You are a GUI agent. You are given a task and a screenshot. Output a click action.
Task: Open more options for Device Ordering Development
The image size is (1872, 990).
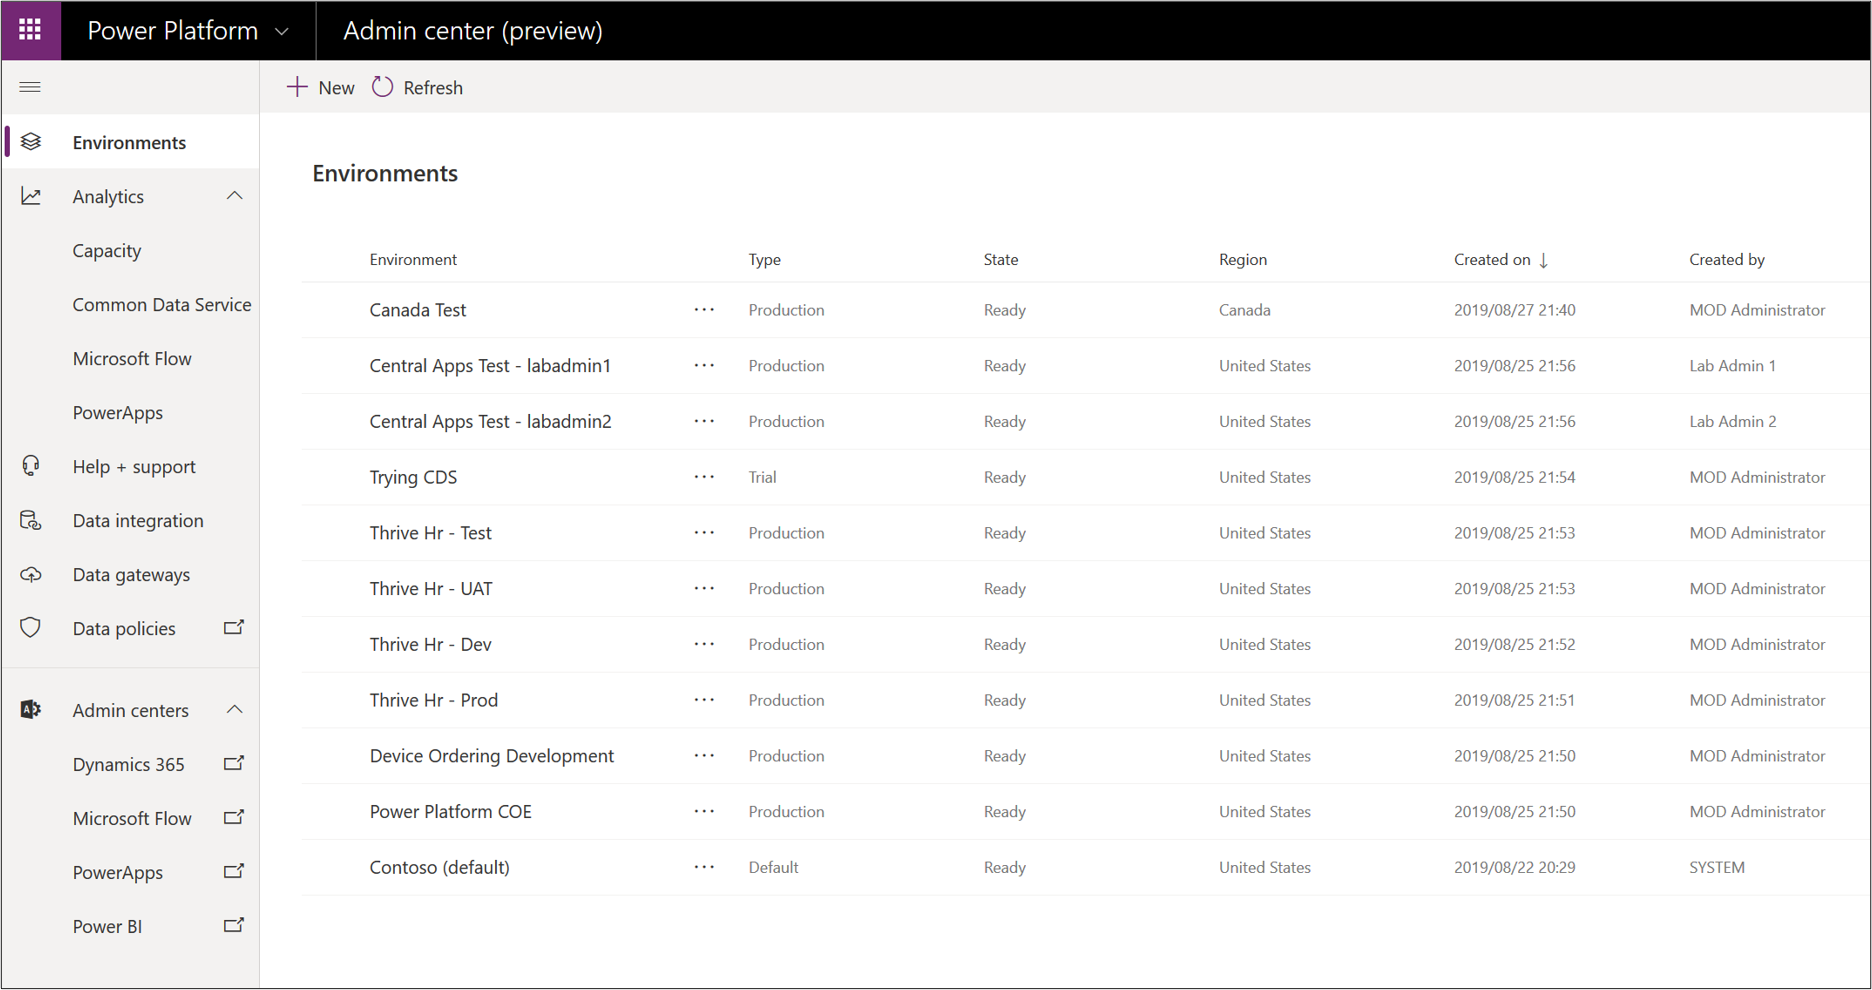704,756
